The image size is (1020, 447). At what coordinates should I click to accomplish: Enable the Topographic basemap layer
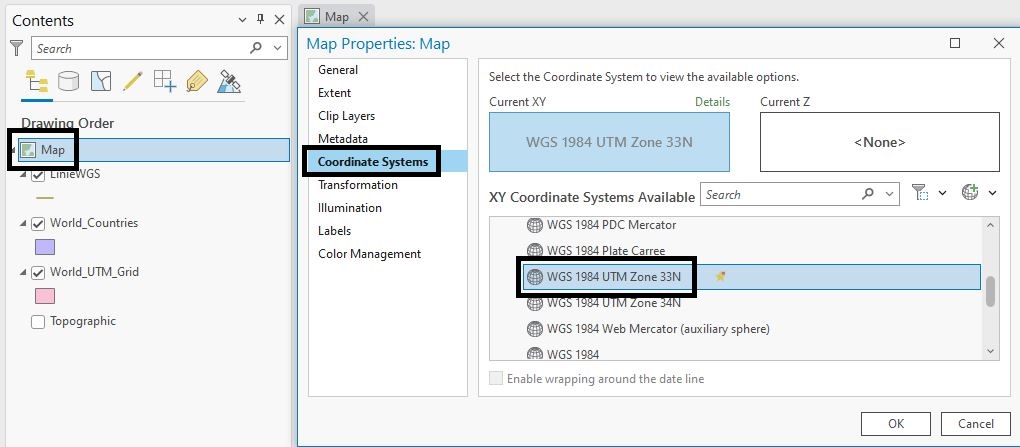tap(38, 322)
